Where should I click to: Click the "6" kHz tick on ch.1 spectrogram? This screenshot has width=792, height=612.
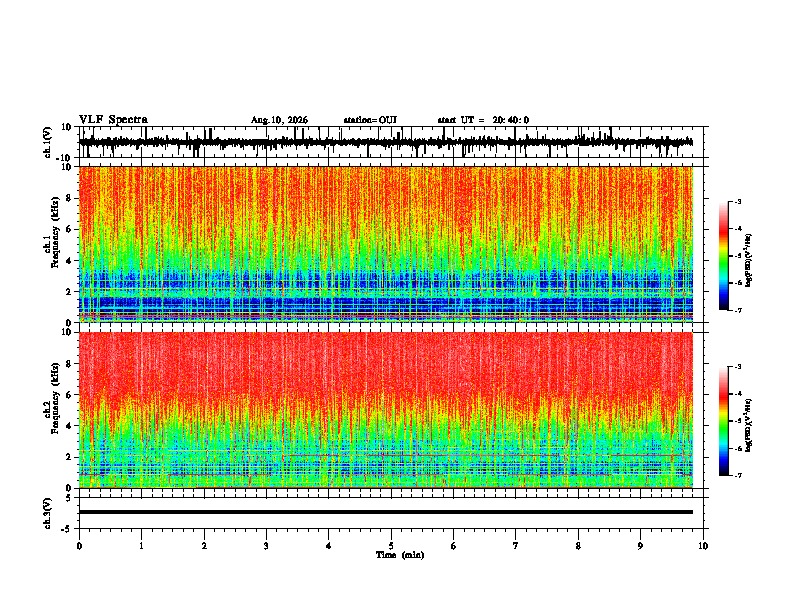pos(70,229)
